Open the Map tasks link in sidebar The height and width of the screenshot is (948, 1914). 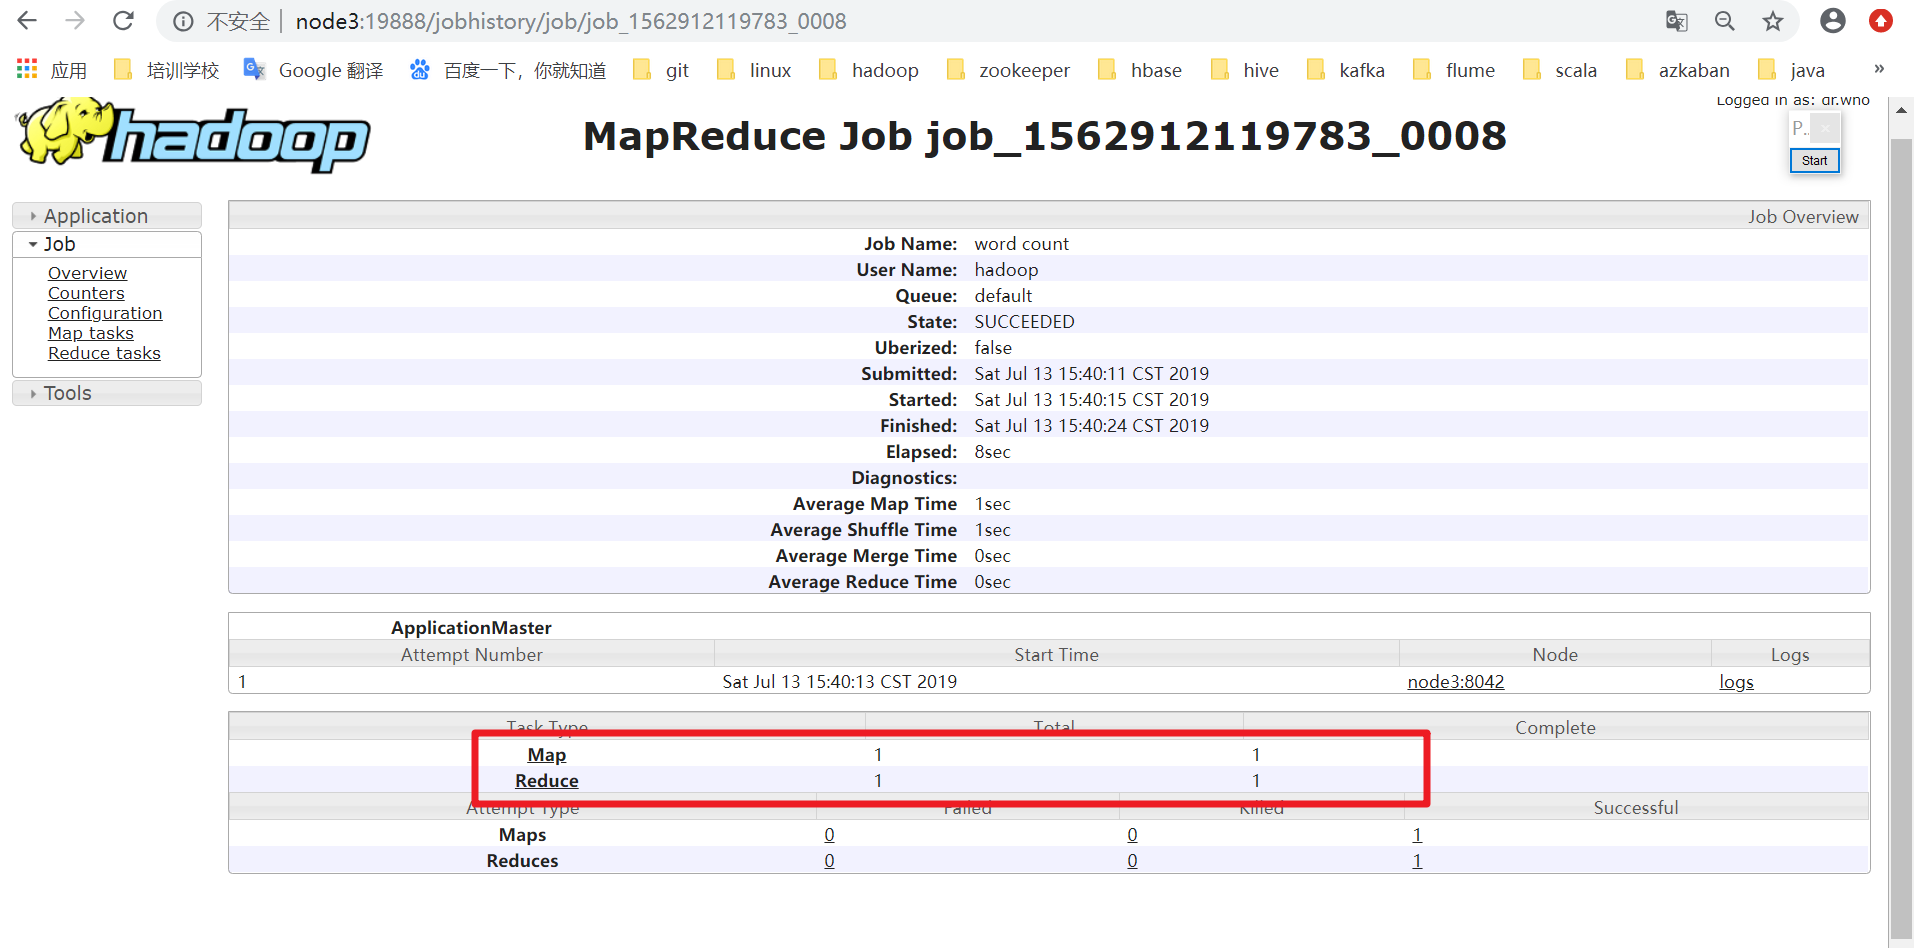pyautogui.click(x=91, y=333)
